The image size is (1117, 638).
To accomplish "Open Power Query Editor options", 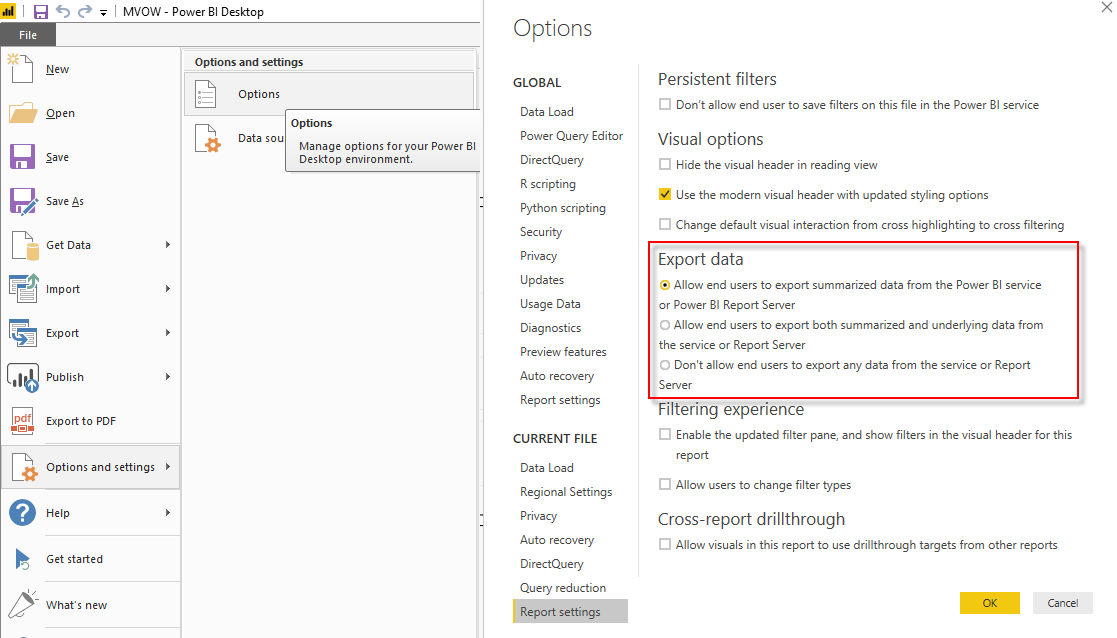I will click(571, 136).
